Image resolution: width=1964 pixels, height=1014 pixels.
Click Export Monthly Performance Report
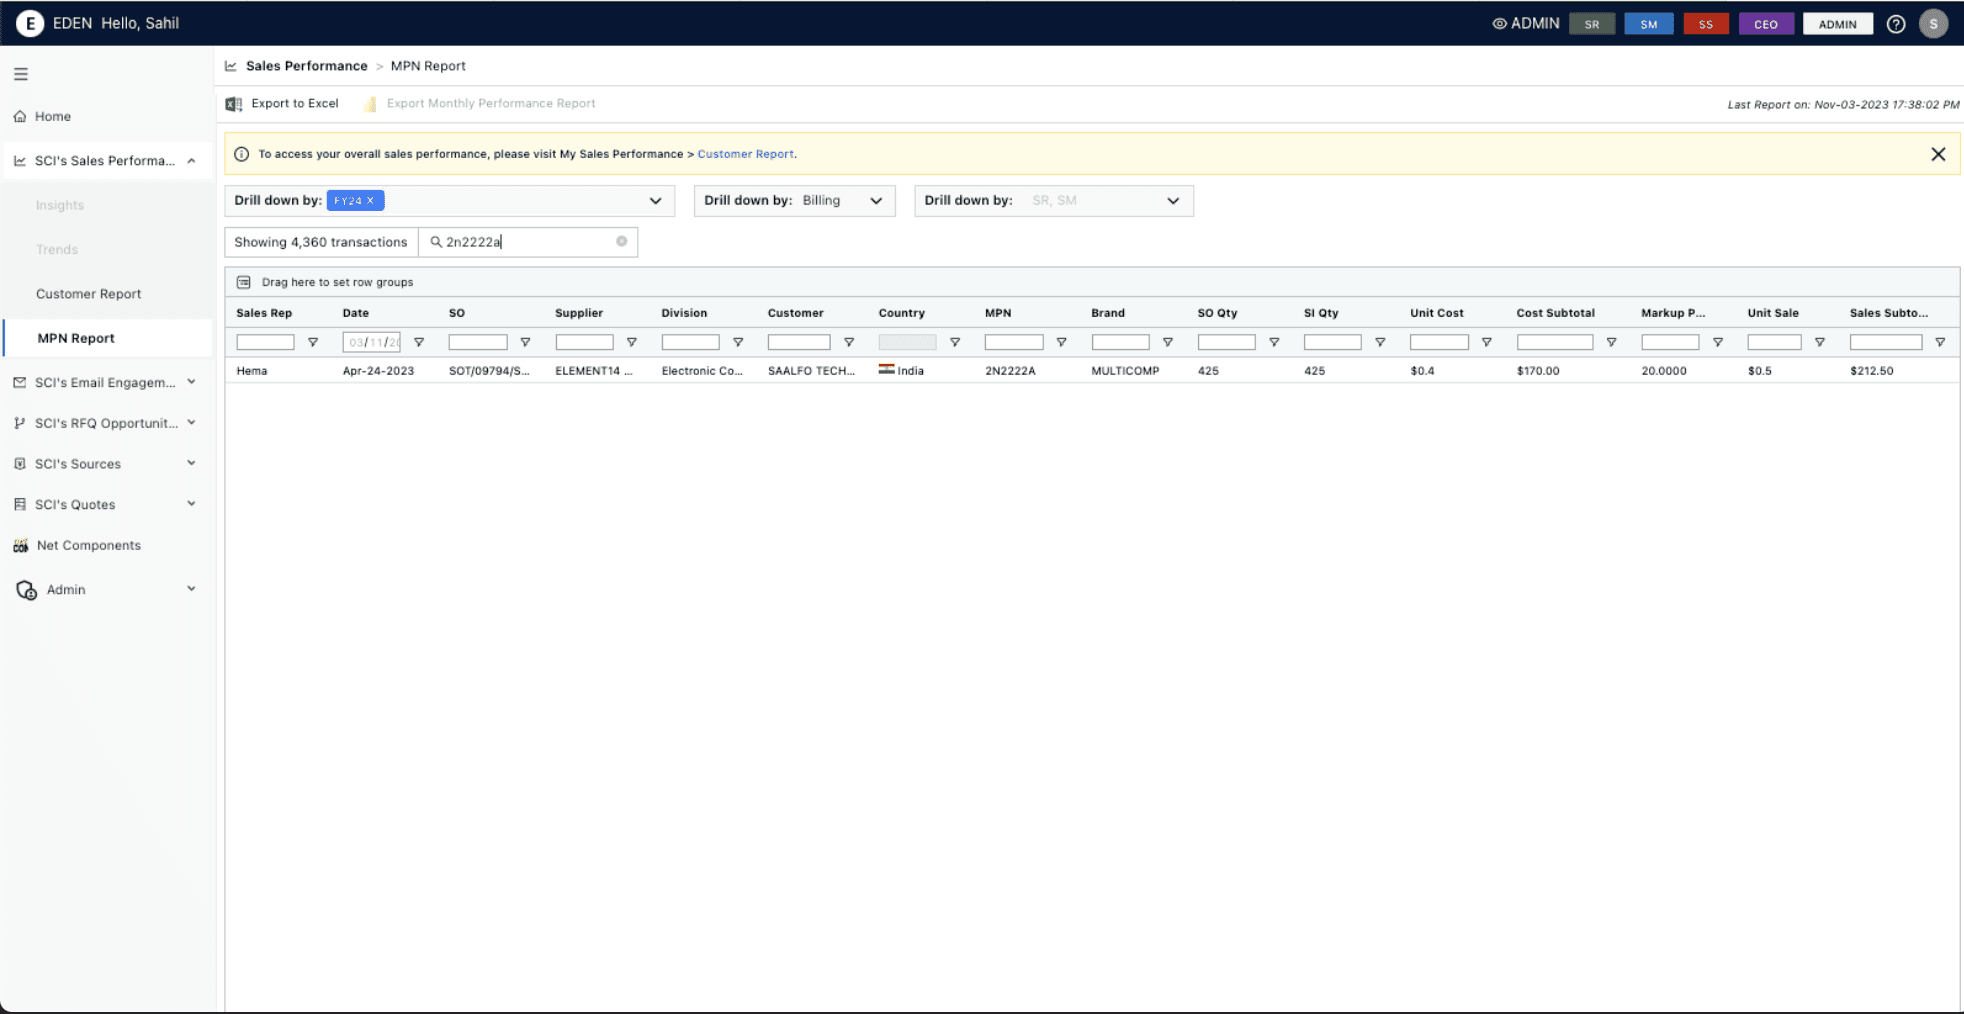click(x=480, y=104)
